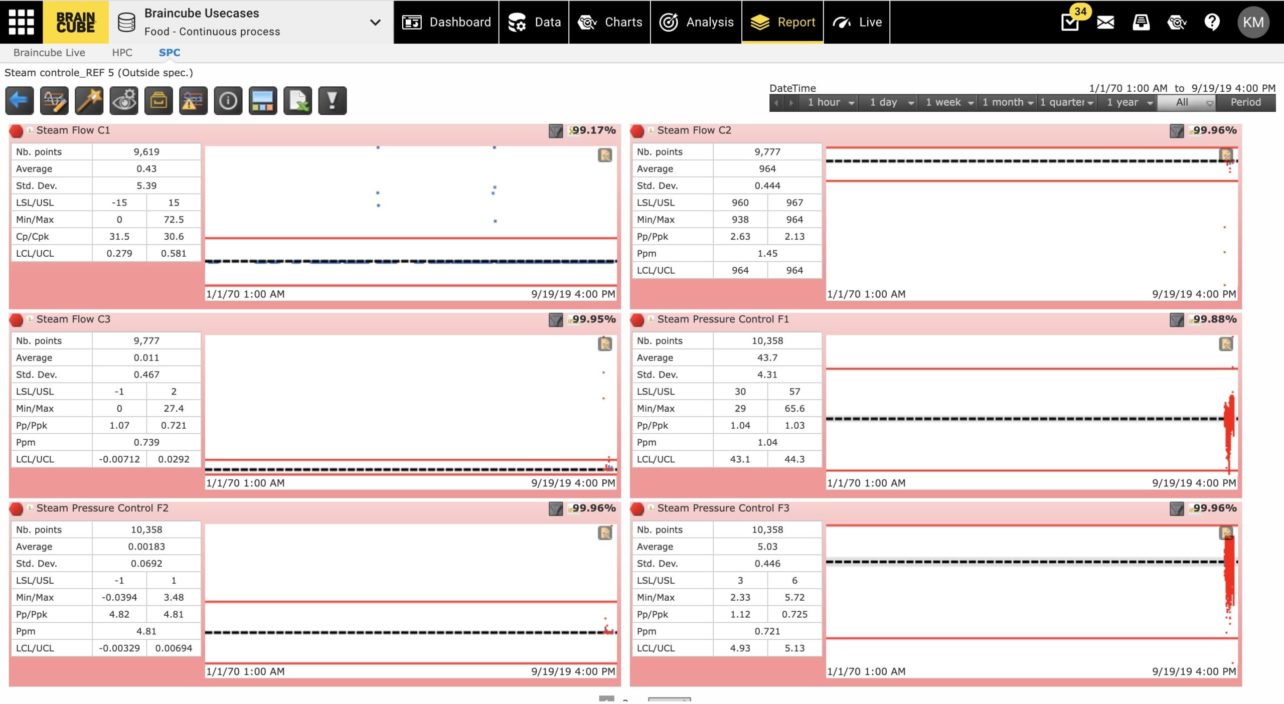Open the info circle icon in toolbar
Image resolution: width=1284 pixels, height=704 pixels.
point(228,100)
